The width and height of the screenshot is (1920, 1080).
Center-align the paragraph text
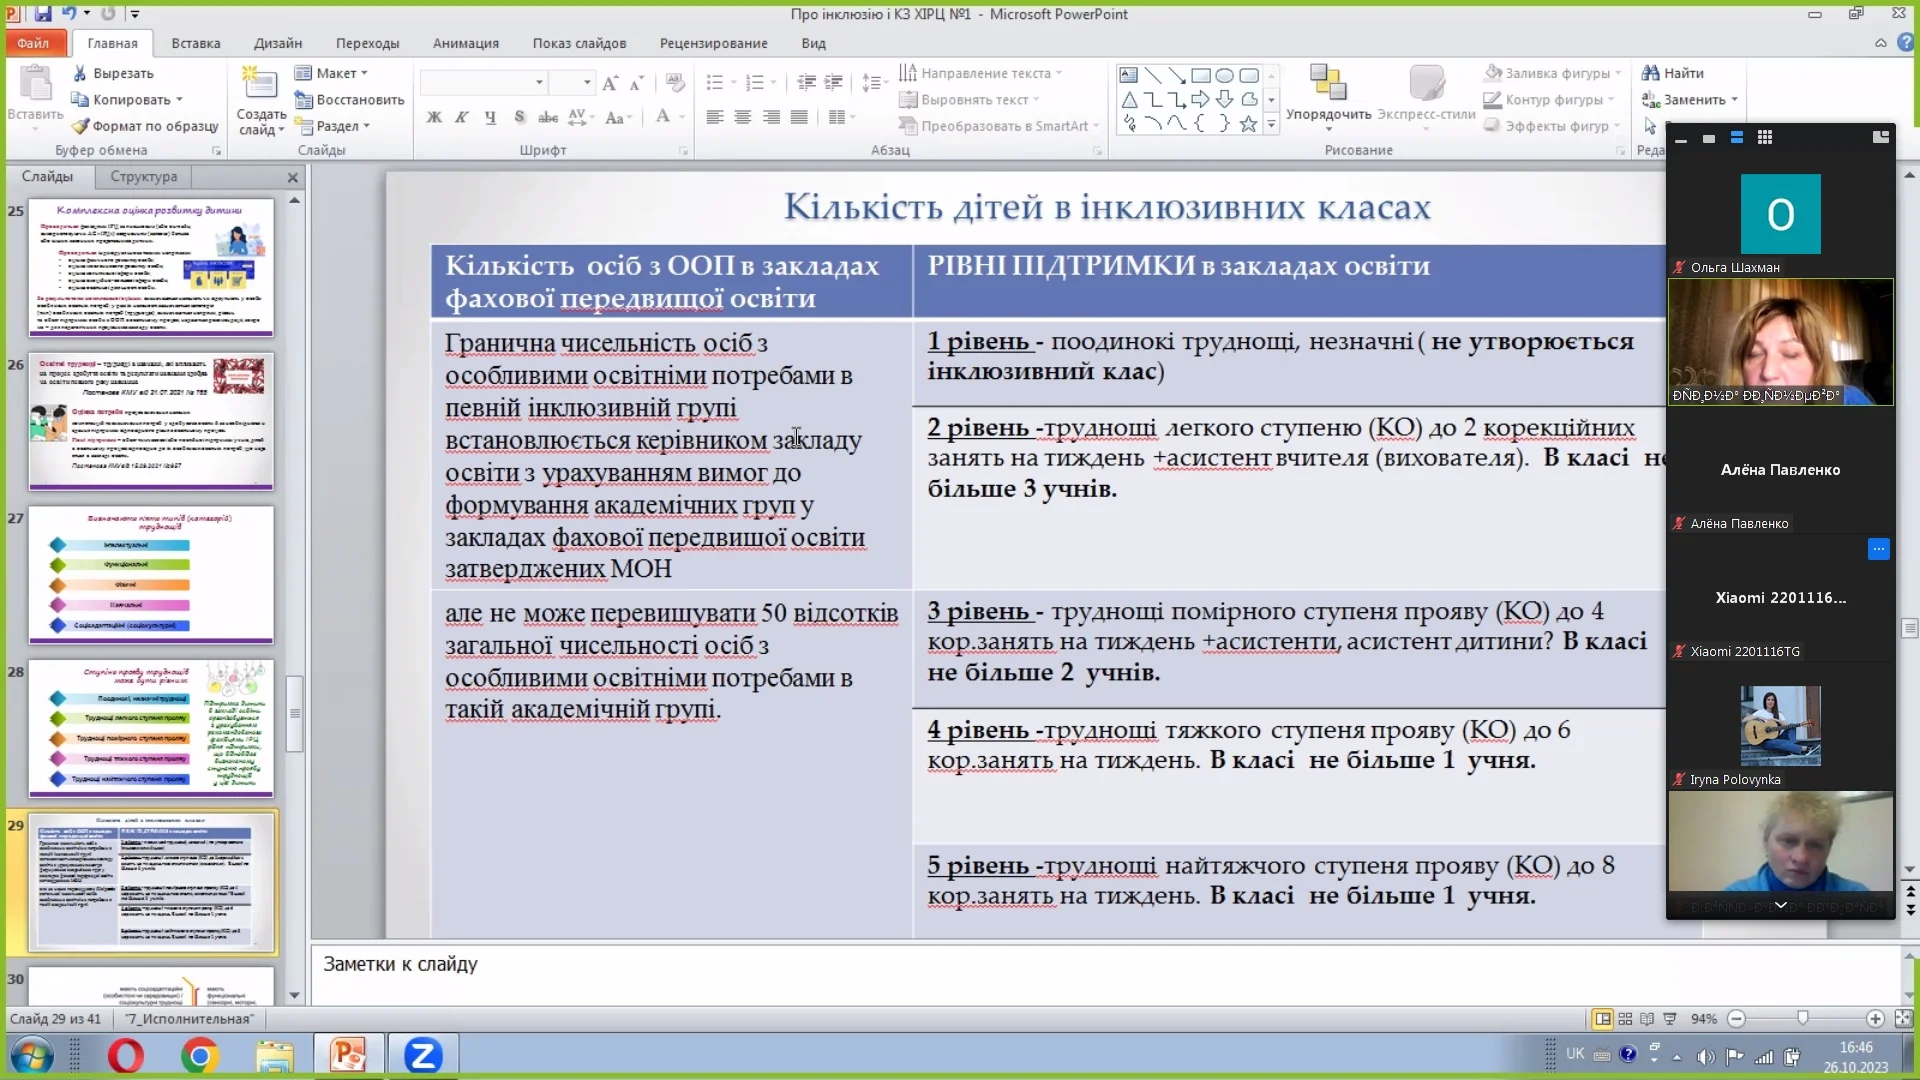tap(742, 117)
